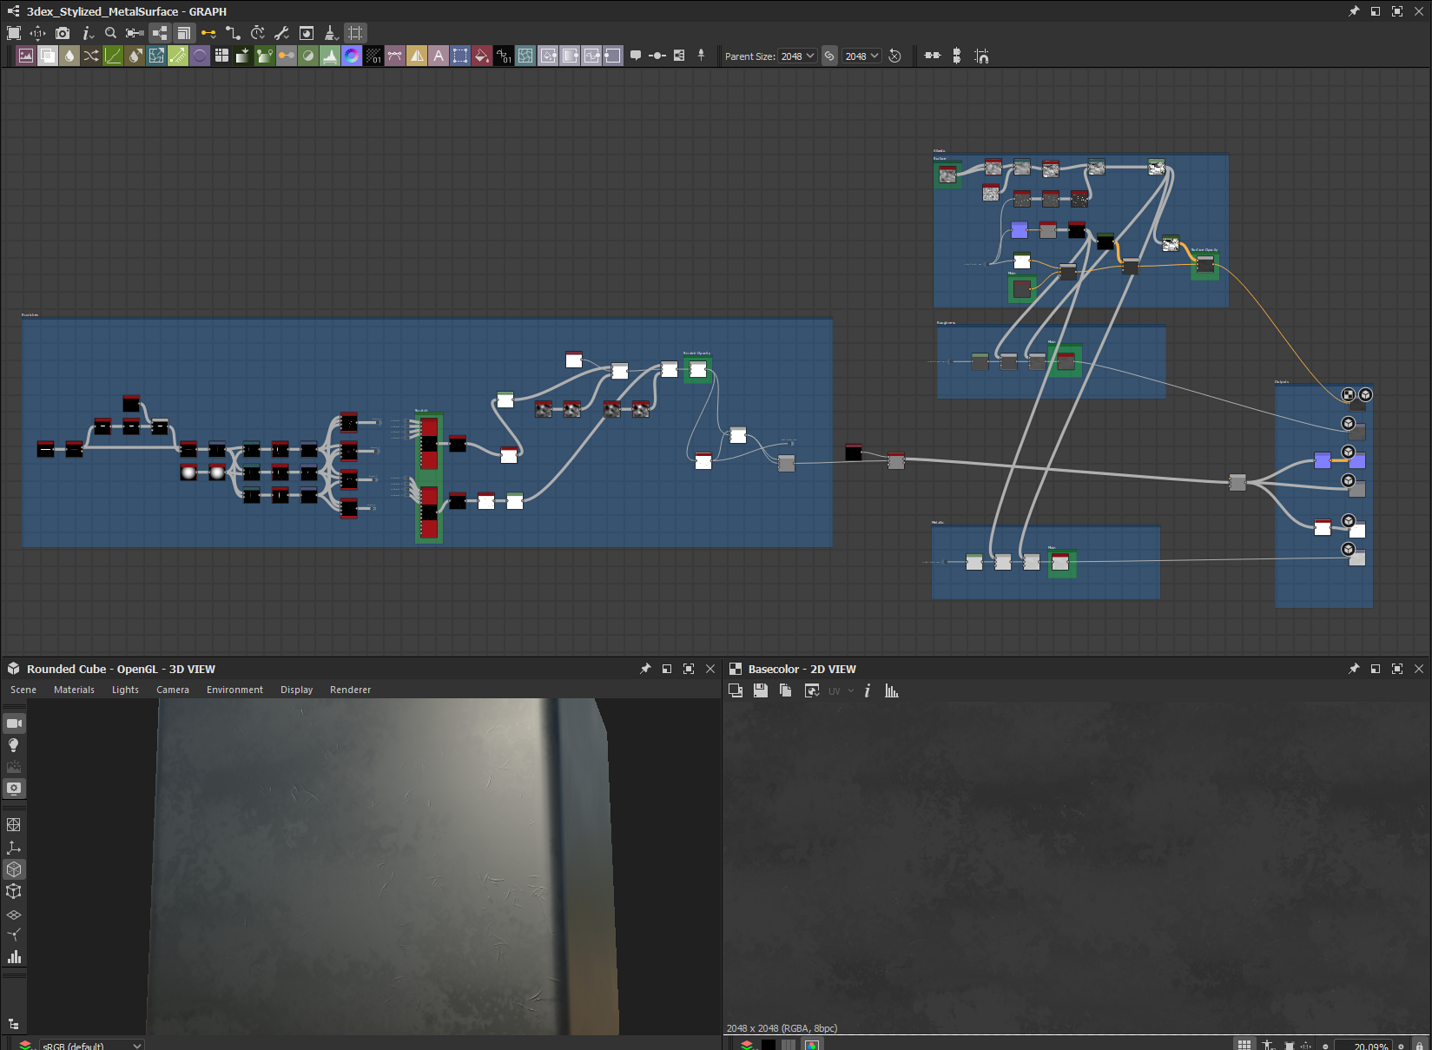
Task: Save the 2D View bitmap (floppy icon)
Action: 760,691
